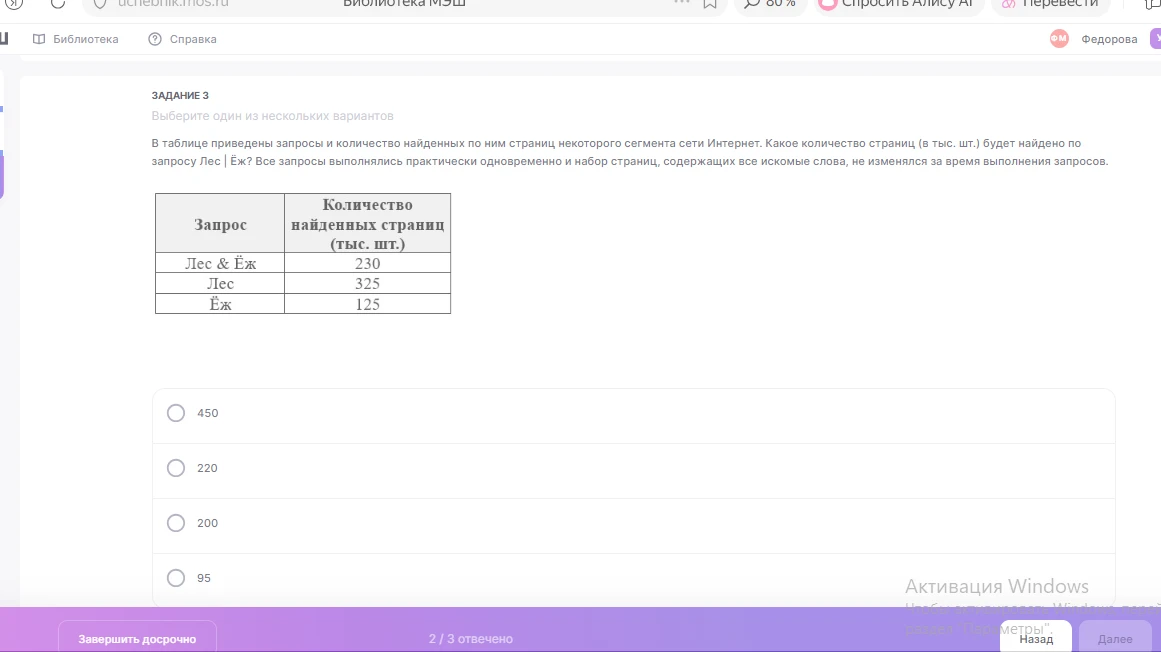
Task: Open the three-dots page menu
Action: [682, 3]
